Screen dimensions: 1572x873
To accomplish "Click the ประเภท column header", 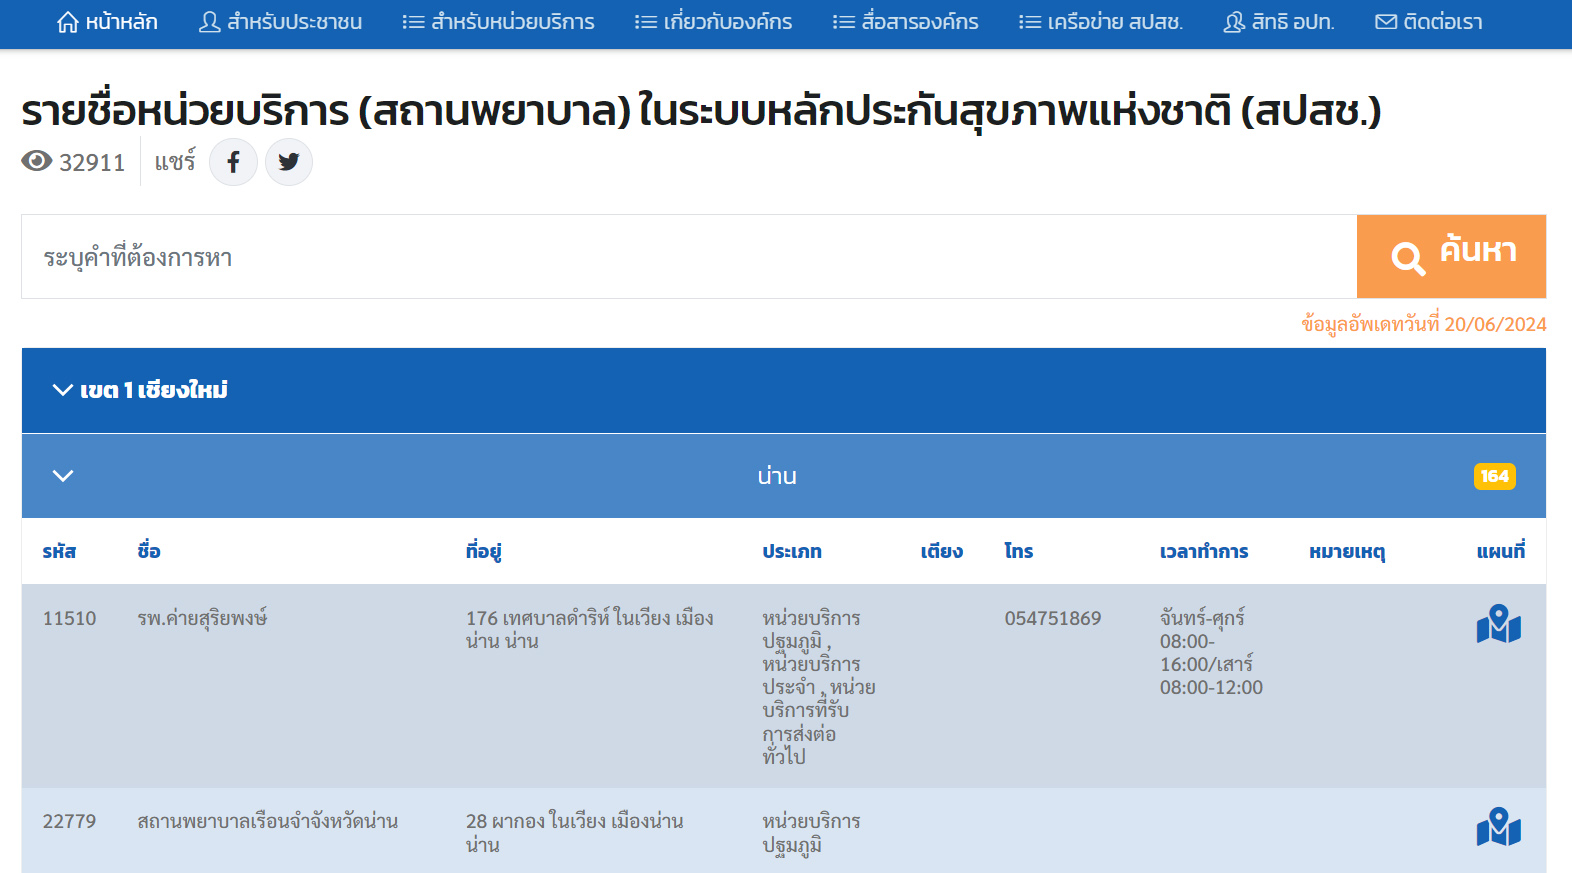I will point(792,551).
